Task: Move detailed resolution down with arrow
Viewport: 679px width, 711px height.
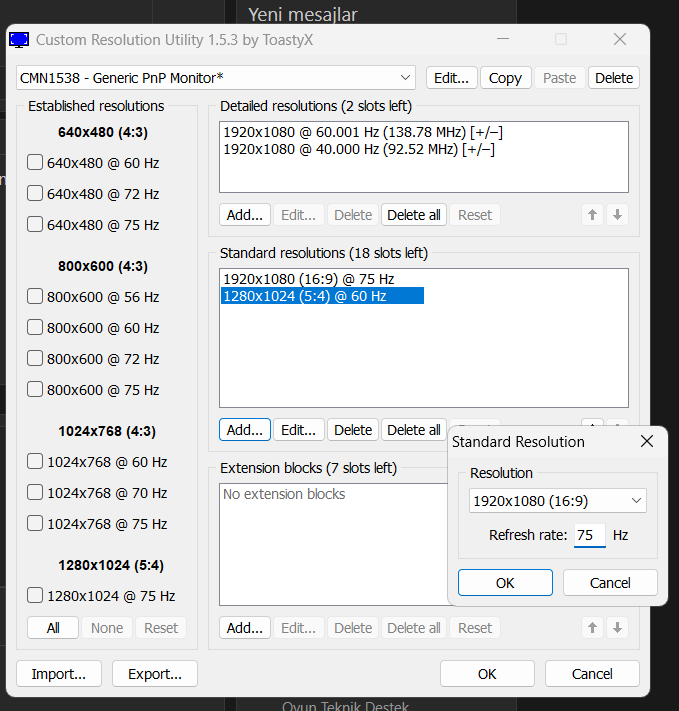Action: 617,214
